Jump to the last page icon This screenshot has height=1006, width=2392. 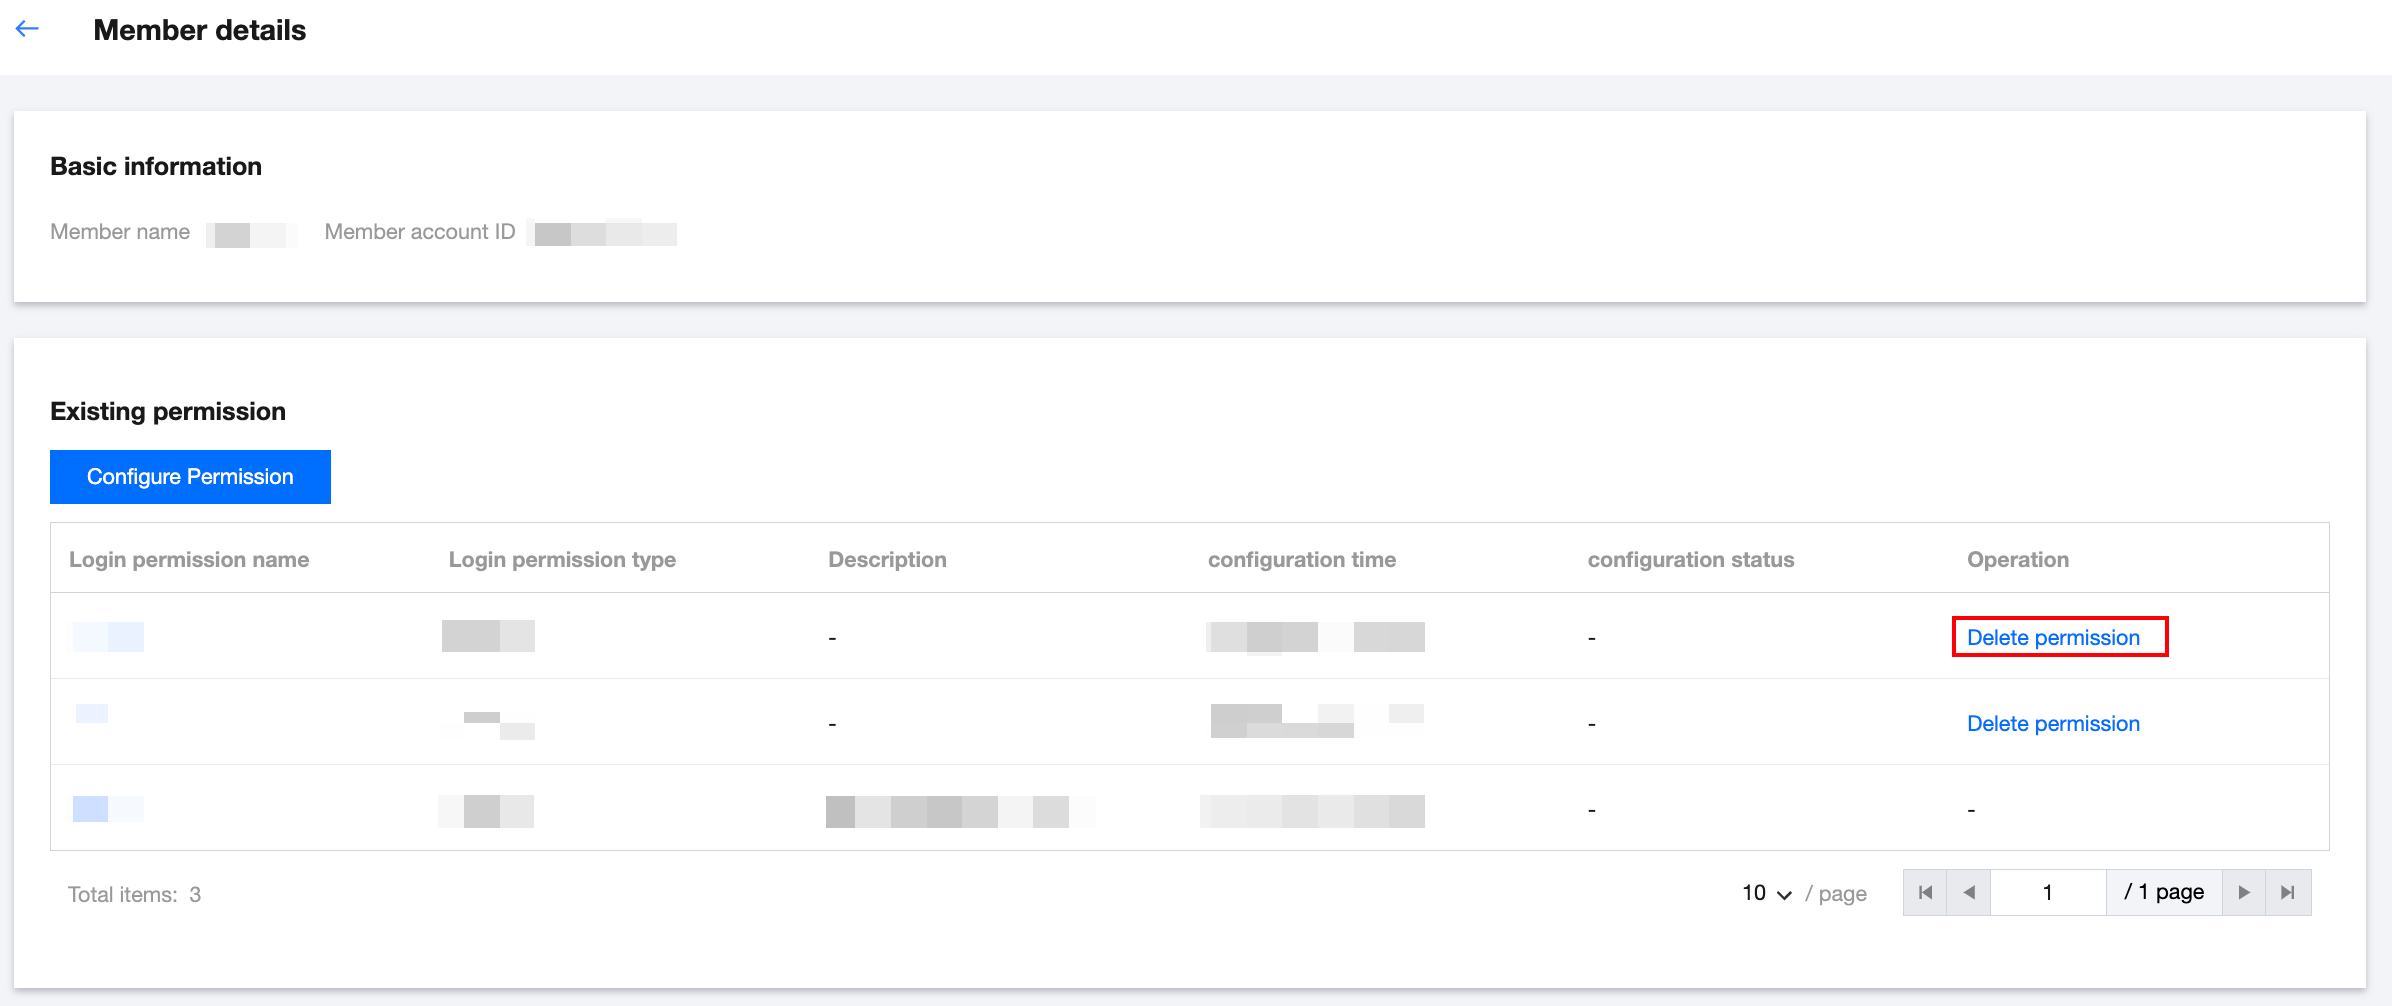point(2288,892)
